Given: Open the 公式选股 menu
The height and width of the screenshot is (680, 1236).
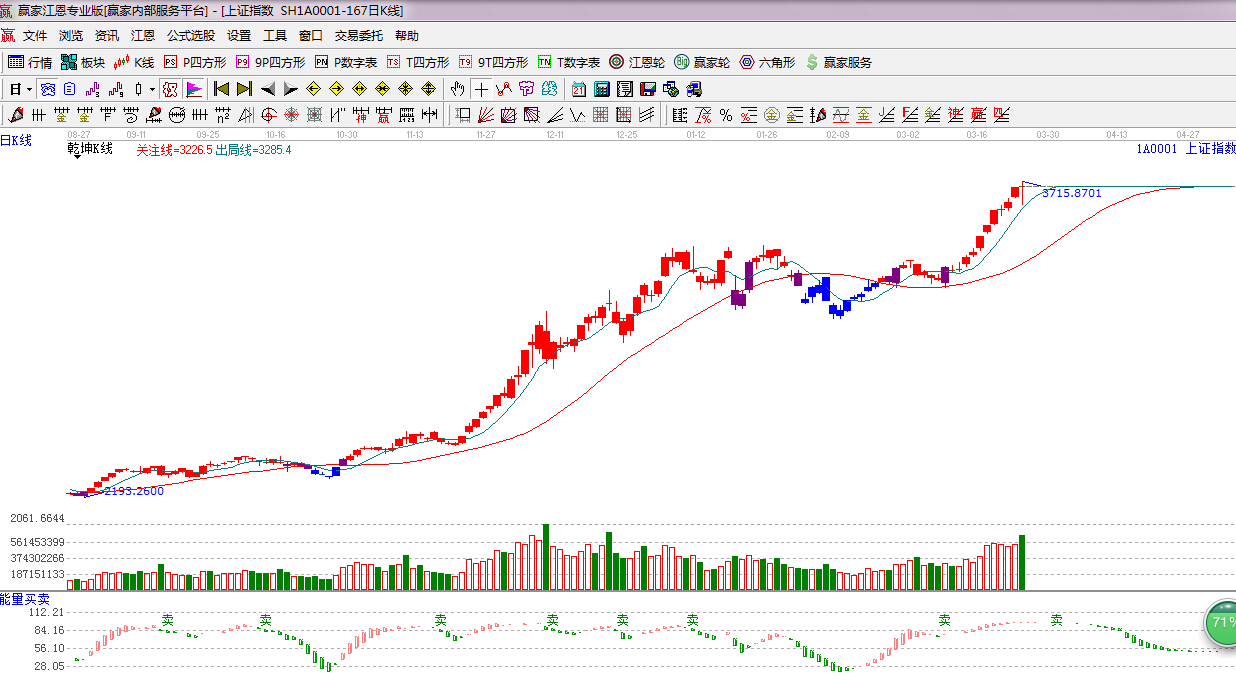Looking at the screenshot, I should click(x=190, y=35).
